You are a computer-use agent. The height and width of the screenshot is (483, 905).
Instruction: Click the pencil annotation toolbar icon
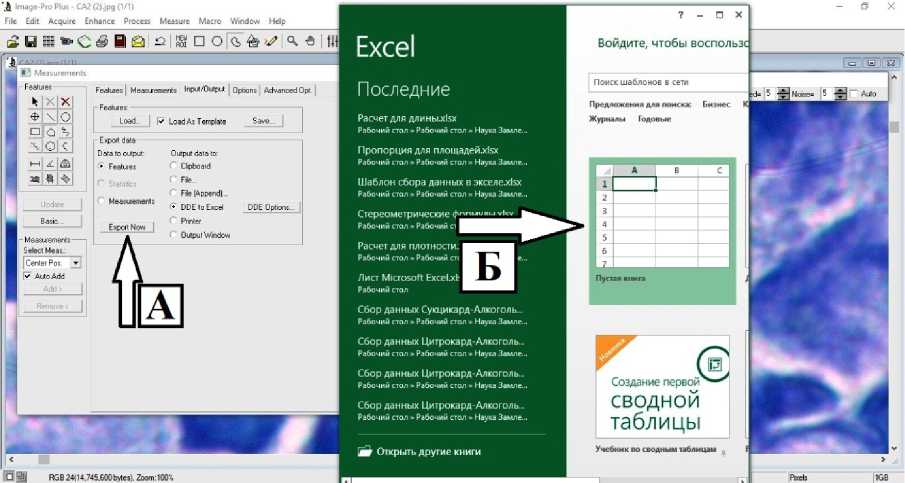click(271, 41)
